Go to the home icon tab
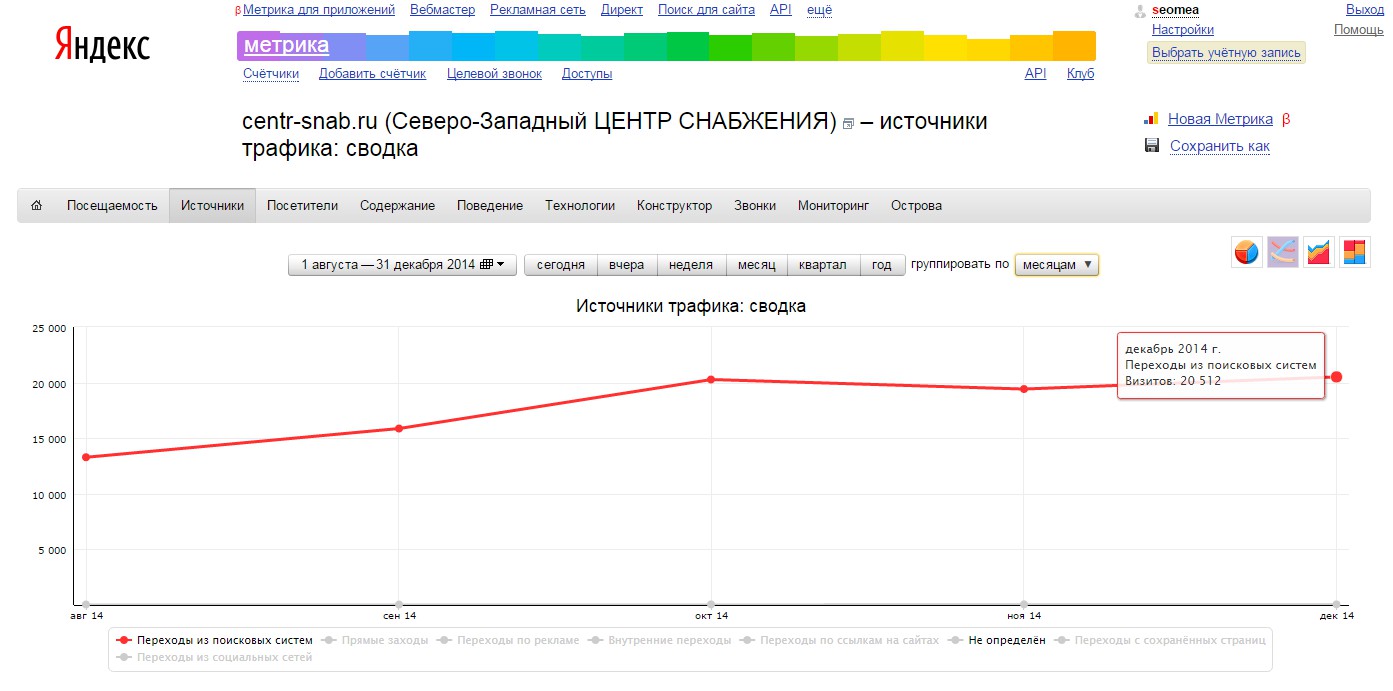 click(x=37, y=206)
